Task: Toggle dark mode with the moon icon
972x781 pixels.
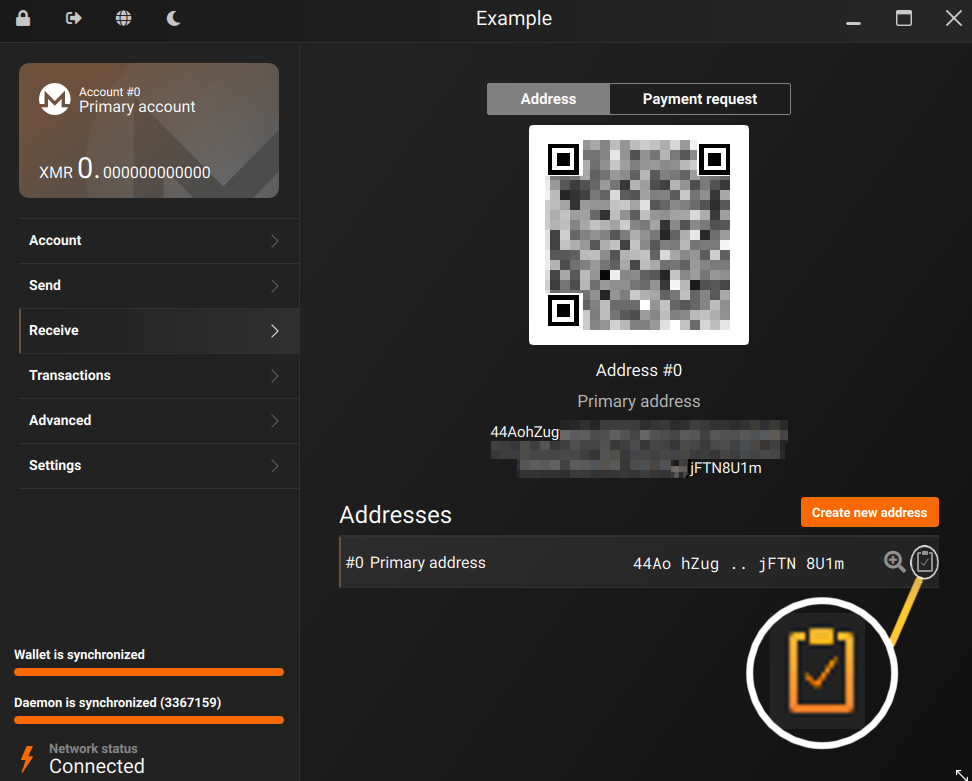Action: click(174, 18)
